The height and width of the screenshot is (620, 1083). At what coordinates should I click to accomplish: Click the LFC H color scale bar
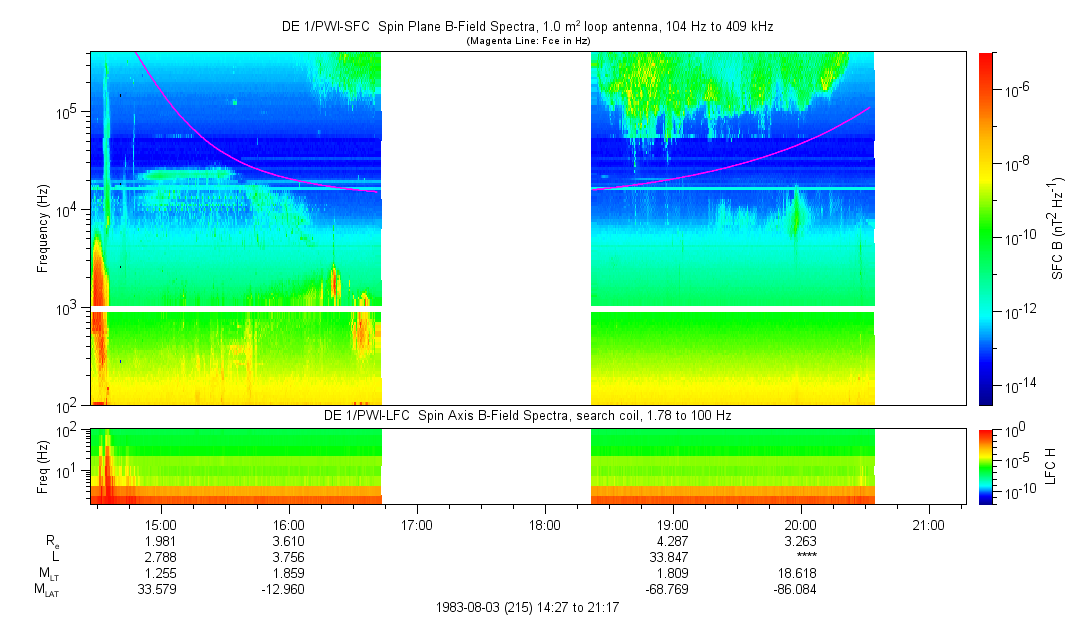point(985,466)
